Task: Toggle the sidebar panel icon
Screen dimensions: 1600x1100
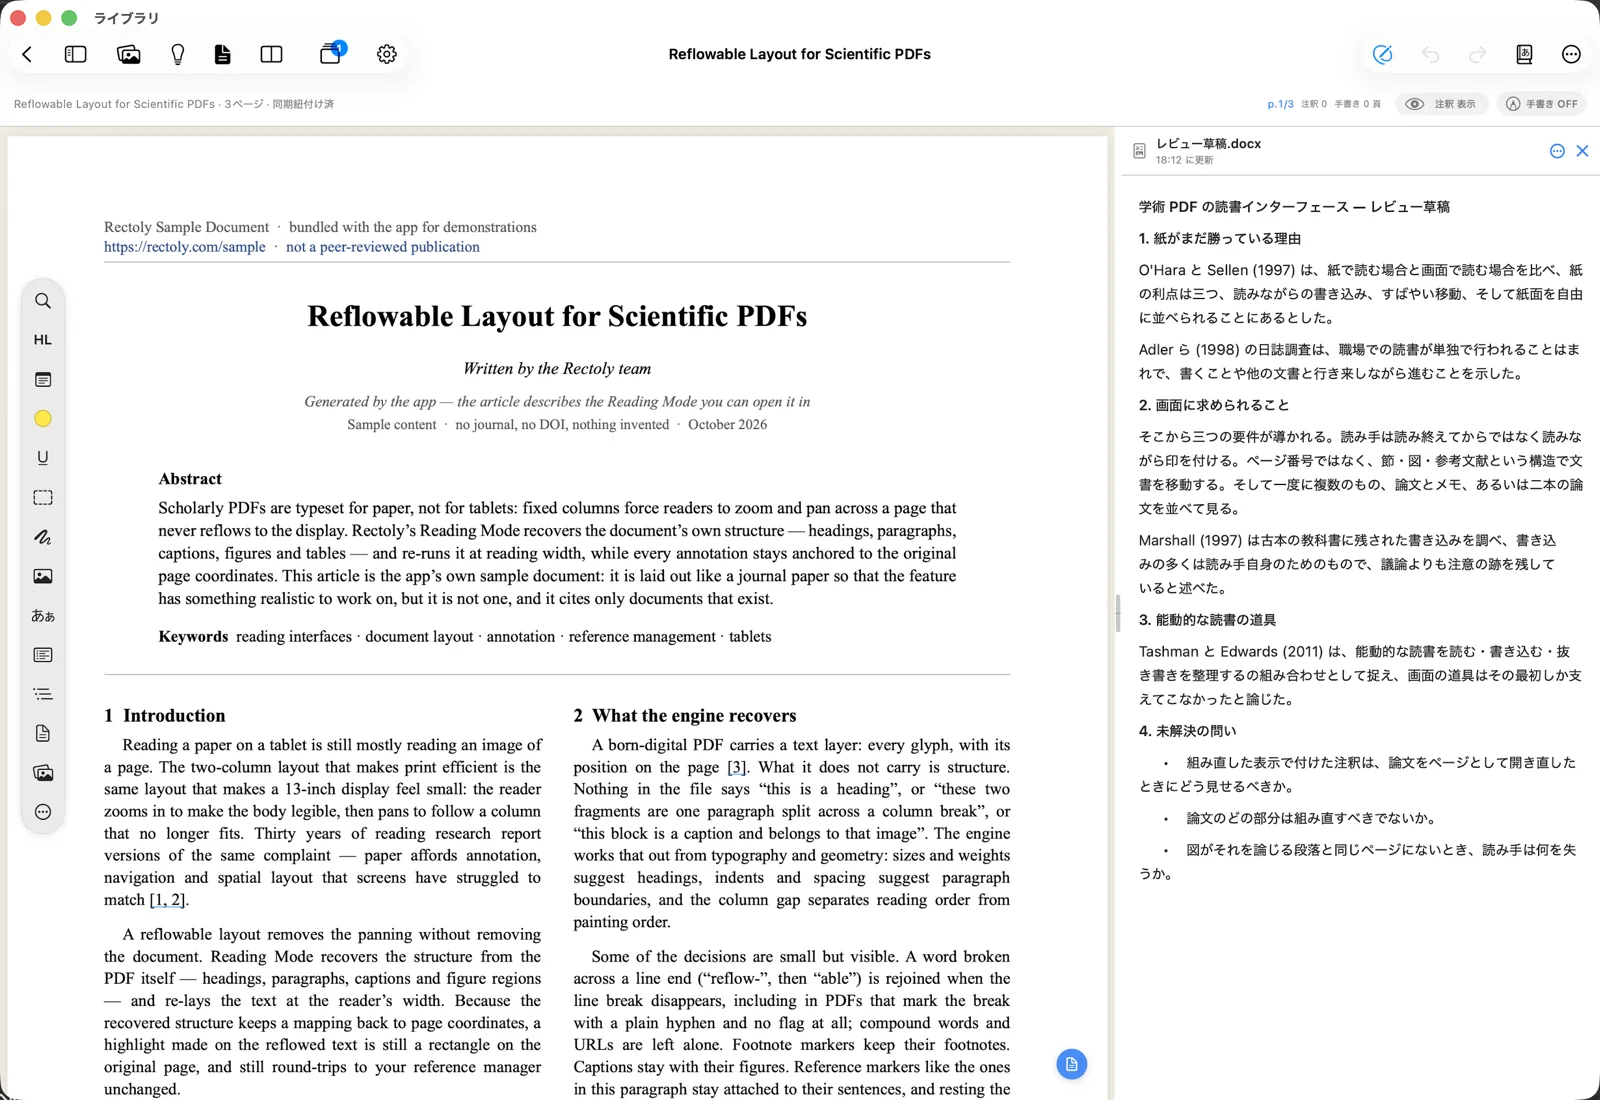Action: tap(75, 54)
